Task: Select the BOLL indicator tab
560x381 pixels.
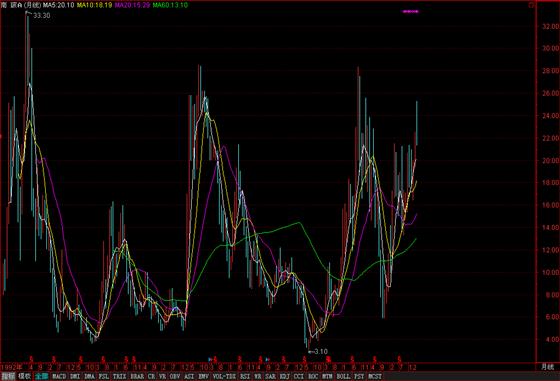Action: pos(343,376)
